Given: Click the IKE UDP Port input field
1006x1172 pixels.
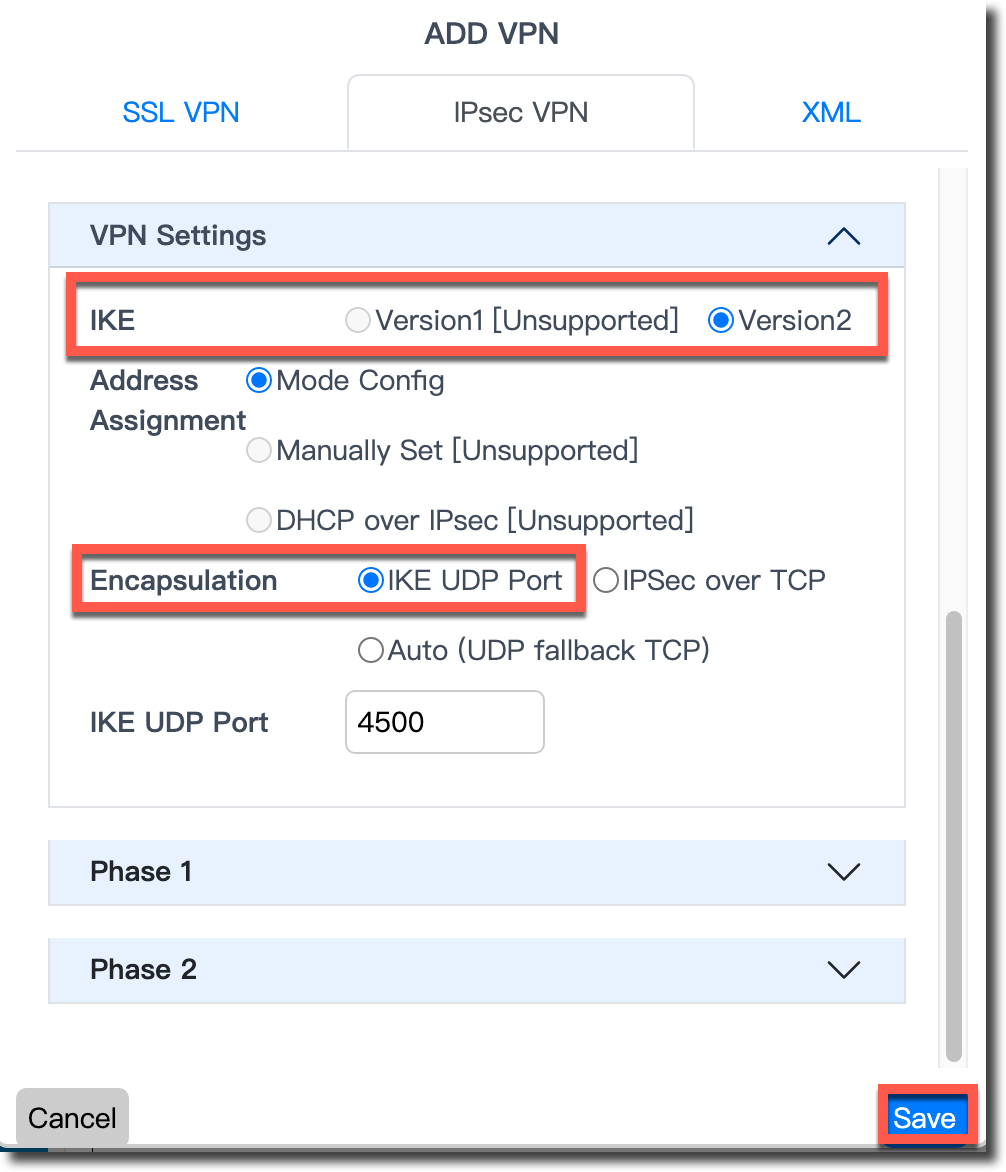Looking at the screenshot, I should (444, 722).
